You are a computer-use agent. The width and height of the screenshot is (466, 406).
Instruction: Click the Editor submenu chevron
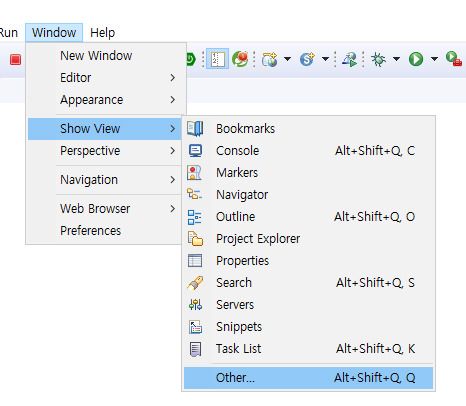172,78
